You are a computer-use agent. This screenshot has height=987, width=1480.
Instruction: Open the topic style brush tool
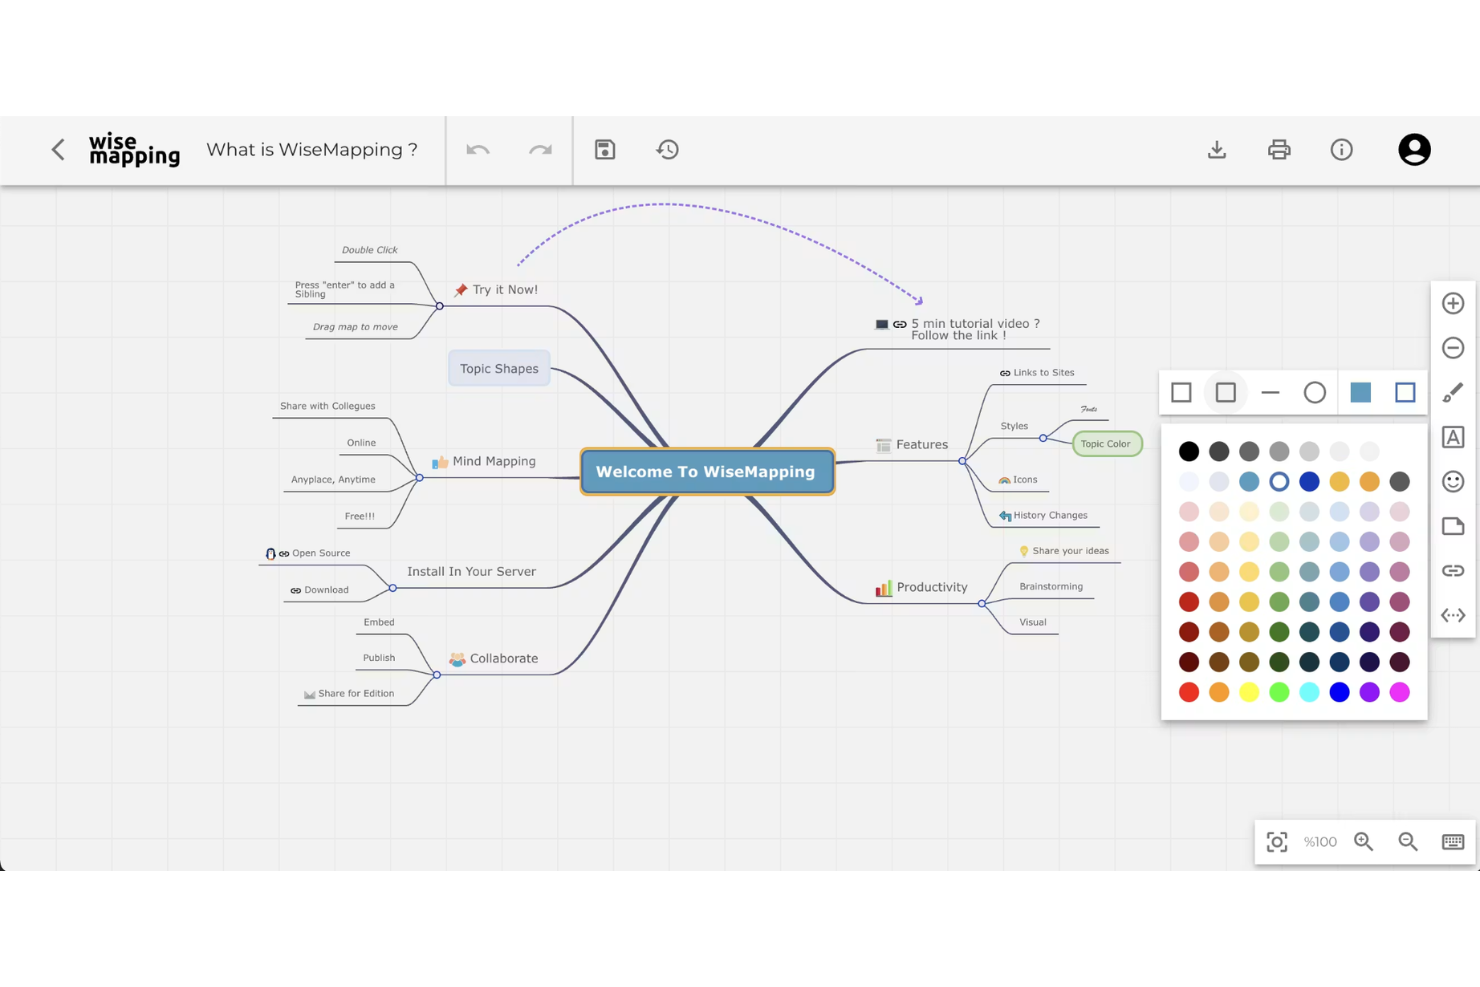1453,392
